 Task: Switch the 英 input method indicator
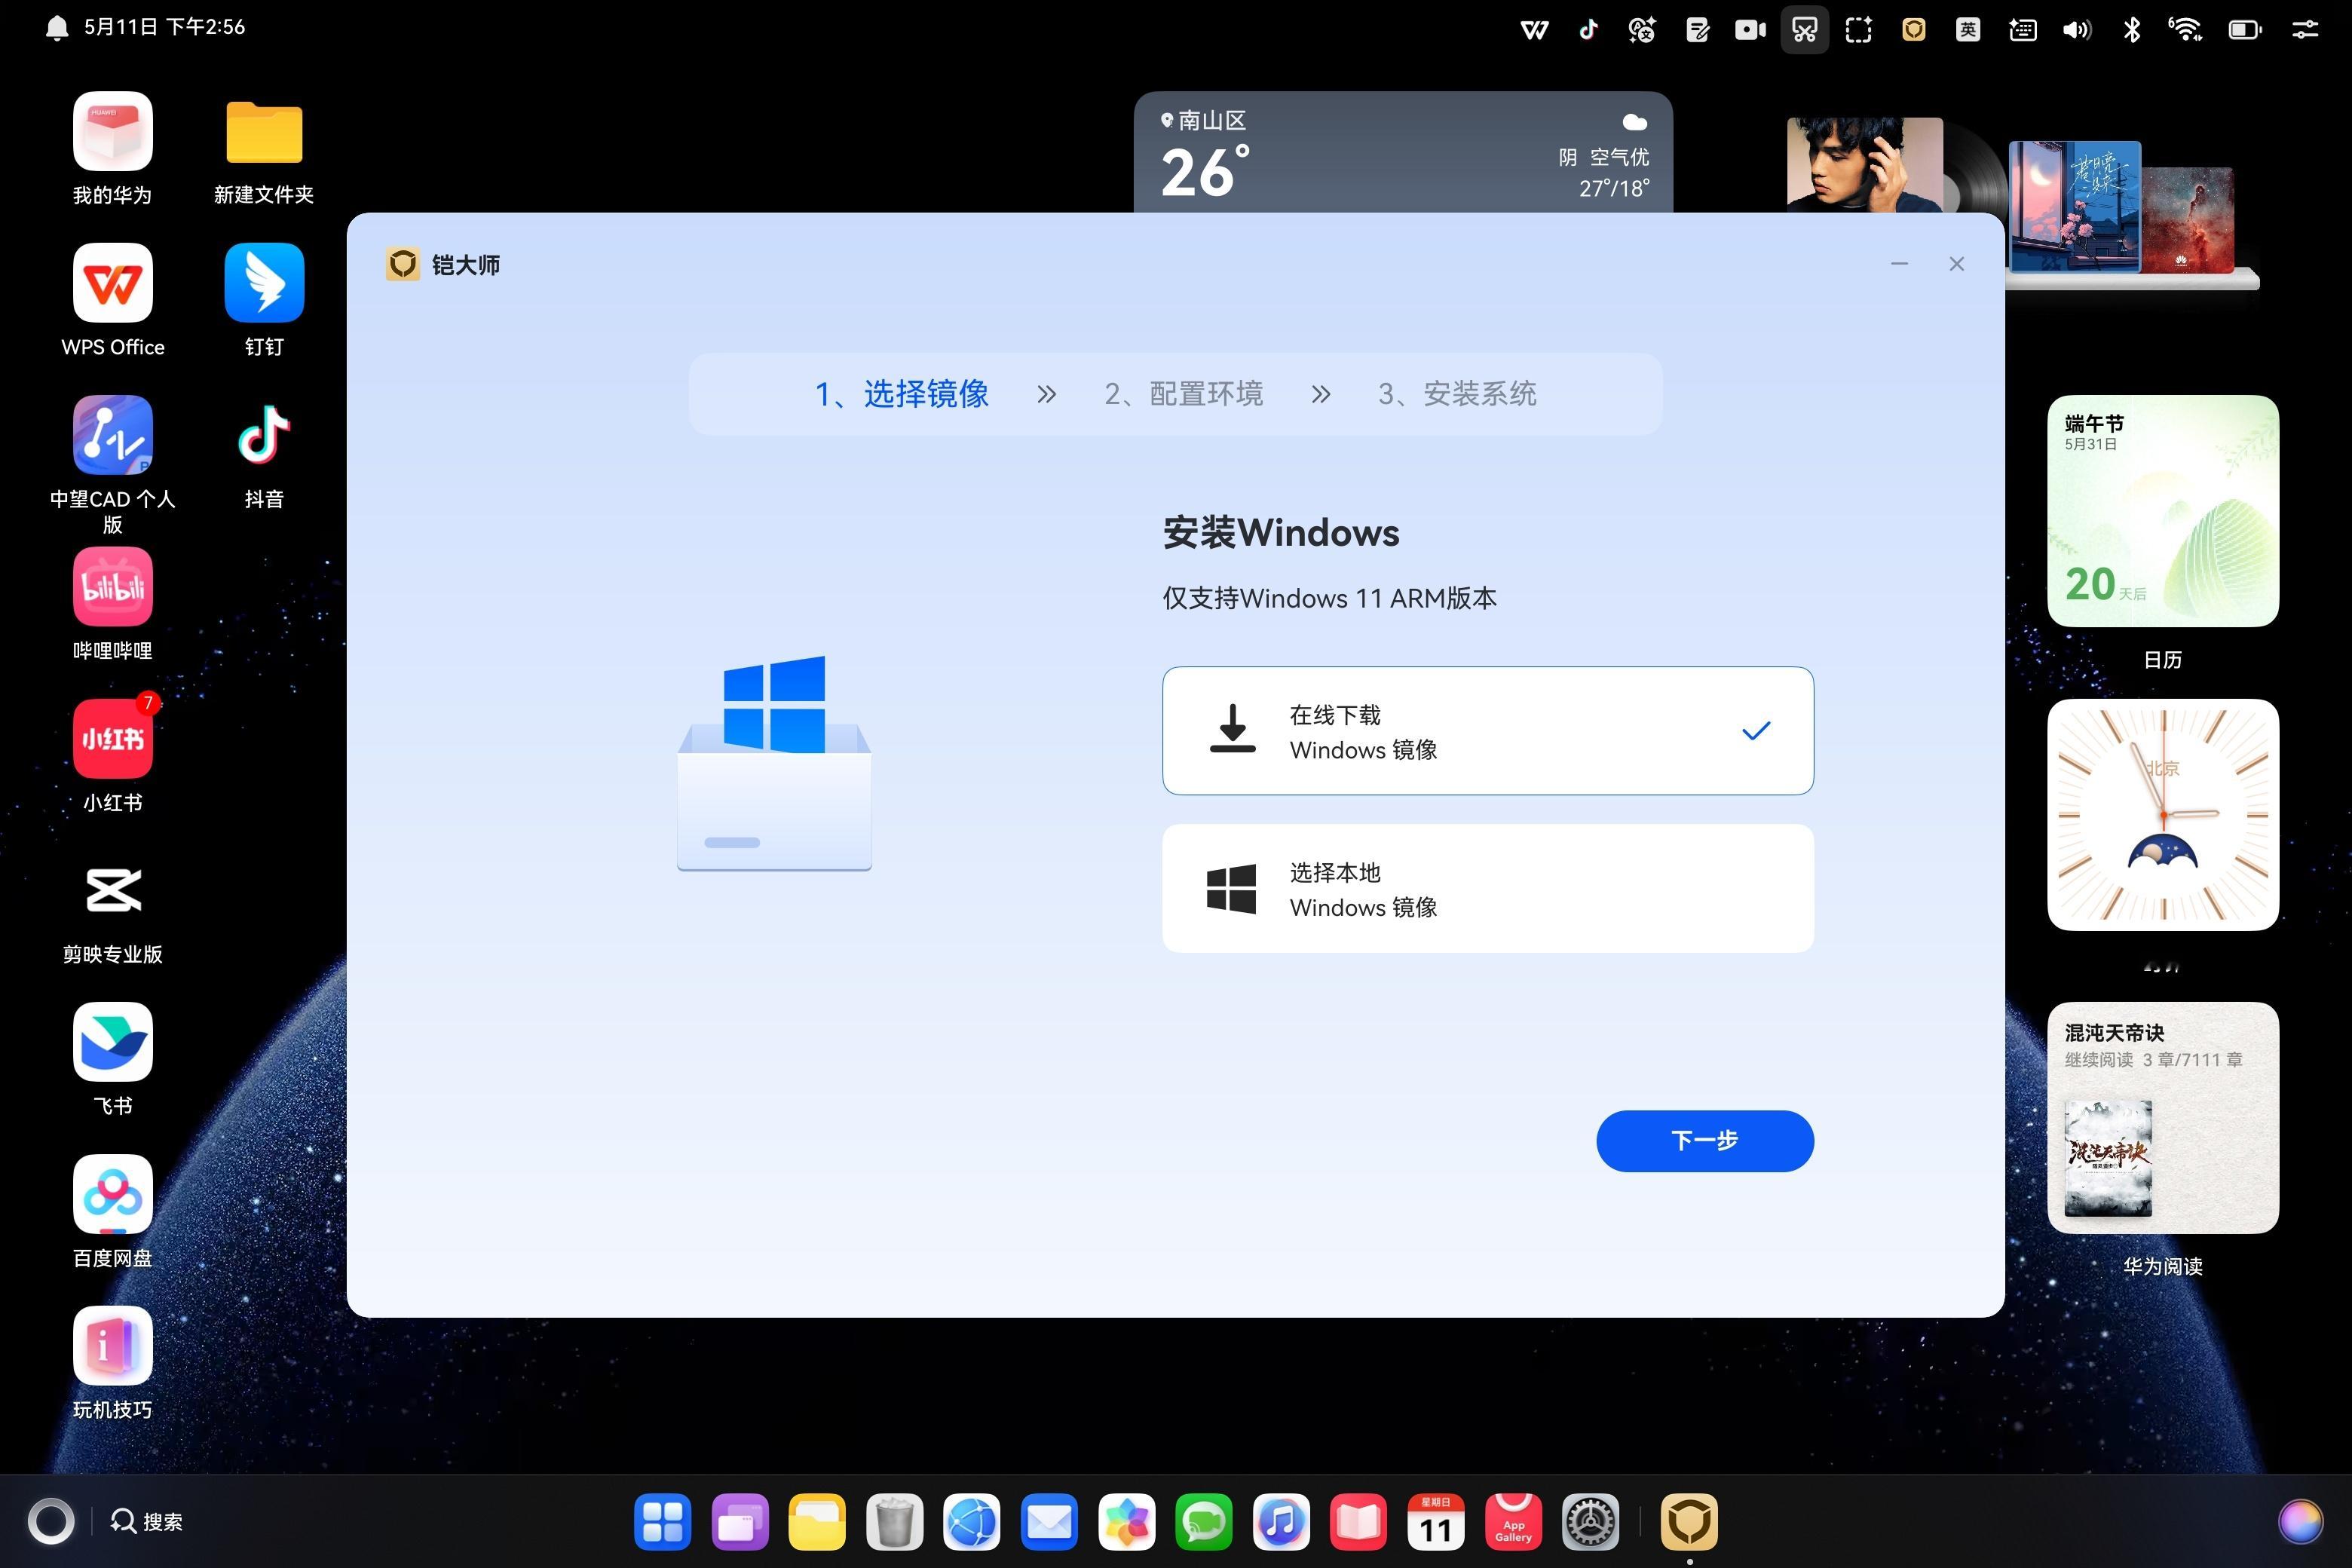tap(1968, 30)
